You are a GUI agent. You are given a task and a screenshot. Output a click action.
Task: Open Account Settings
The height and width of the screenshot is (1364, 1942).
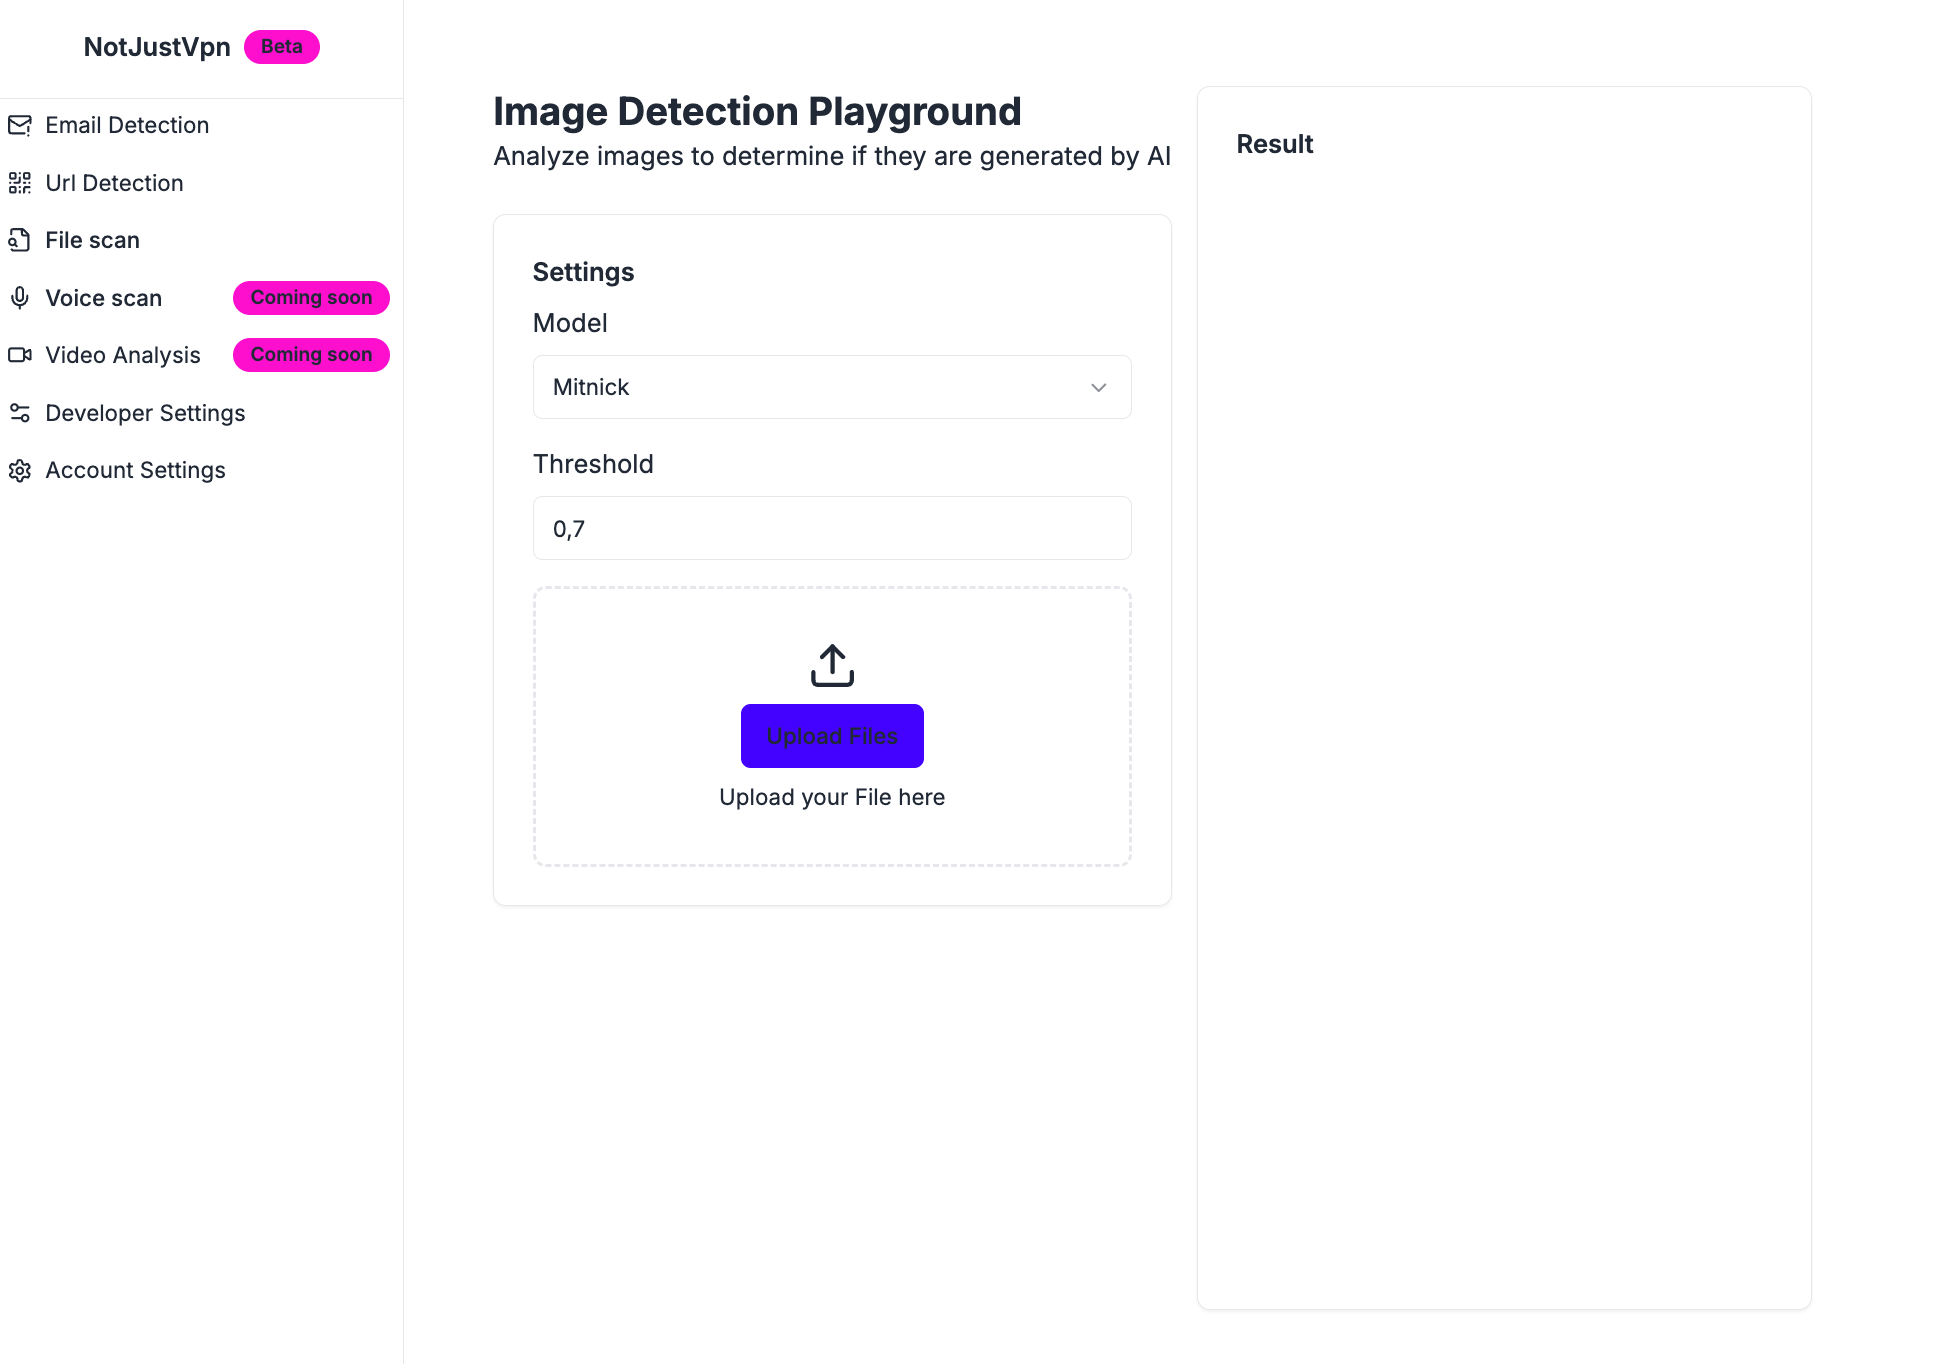(x=135, y=470)
